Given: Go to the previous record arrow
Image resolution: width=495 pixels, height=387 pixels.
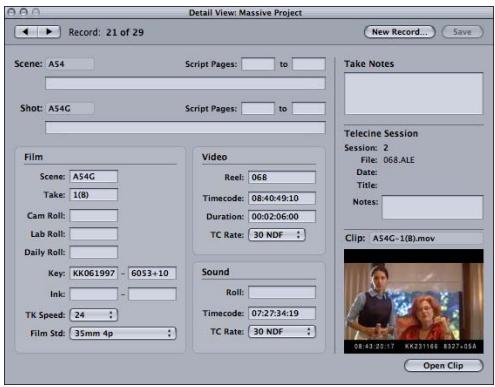Looking at the screenshot, I should (26, 32).
